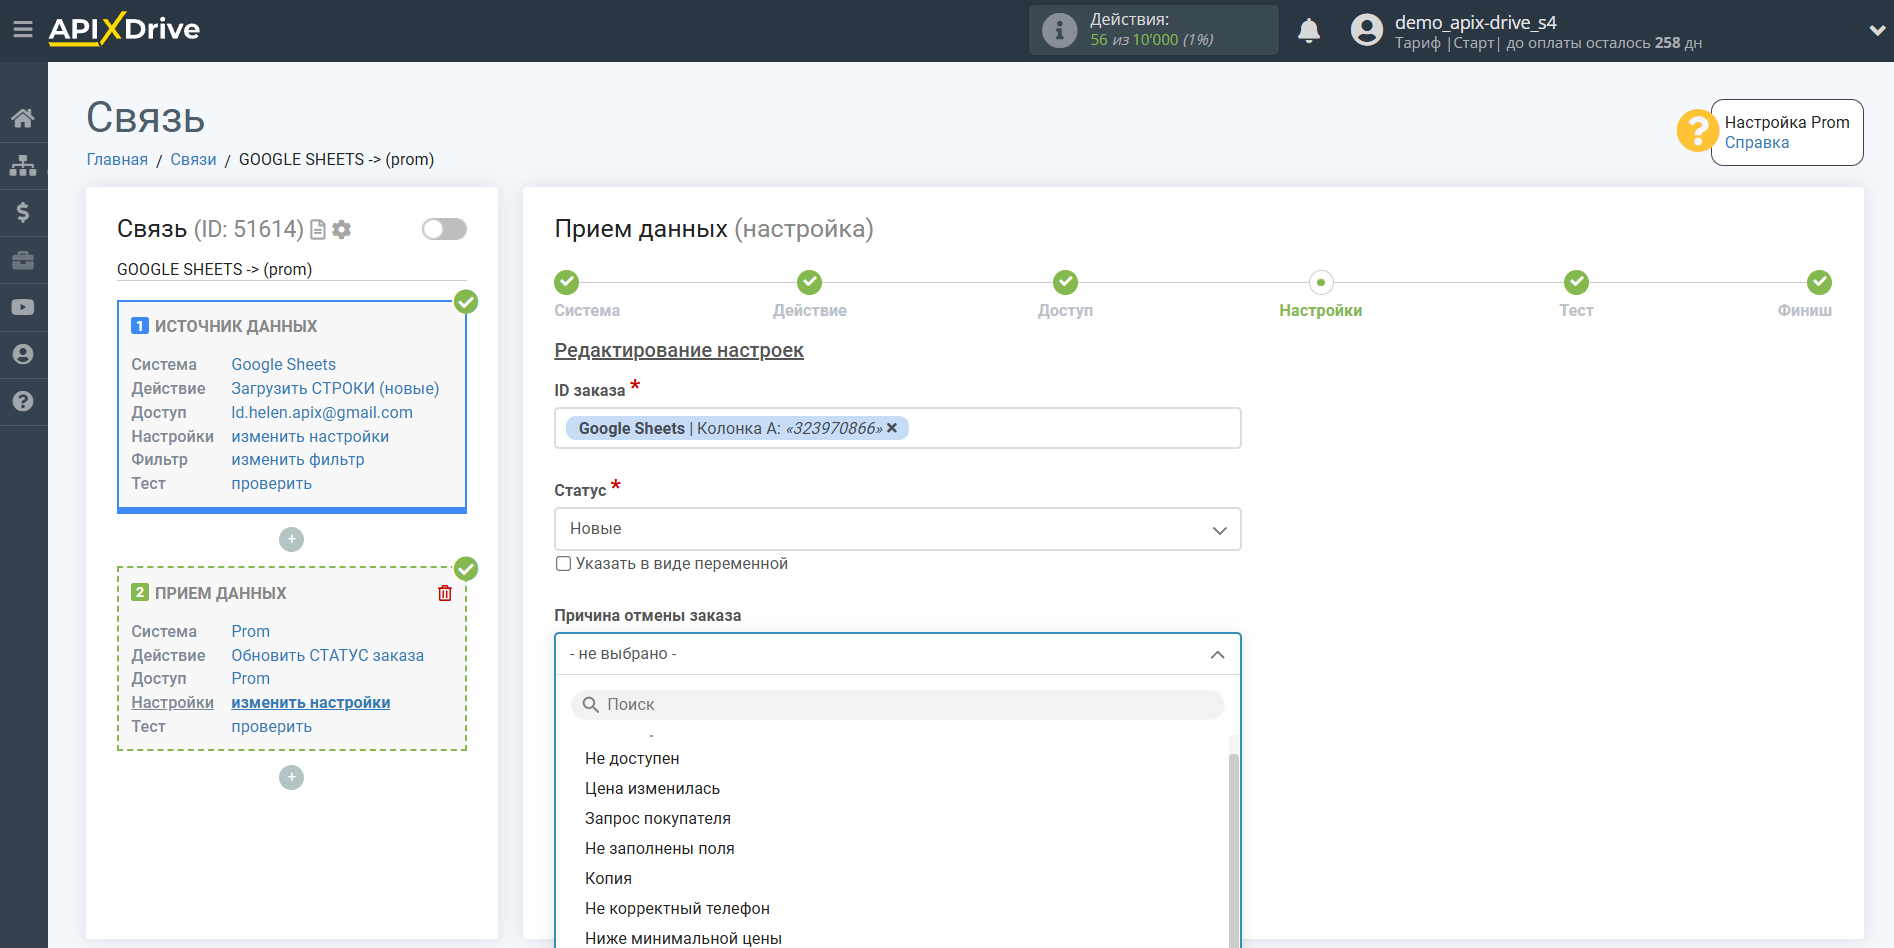Open the hamburger menu

(x=23, y=30)
